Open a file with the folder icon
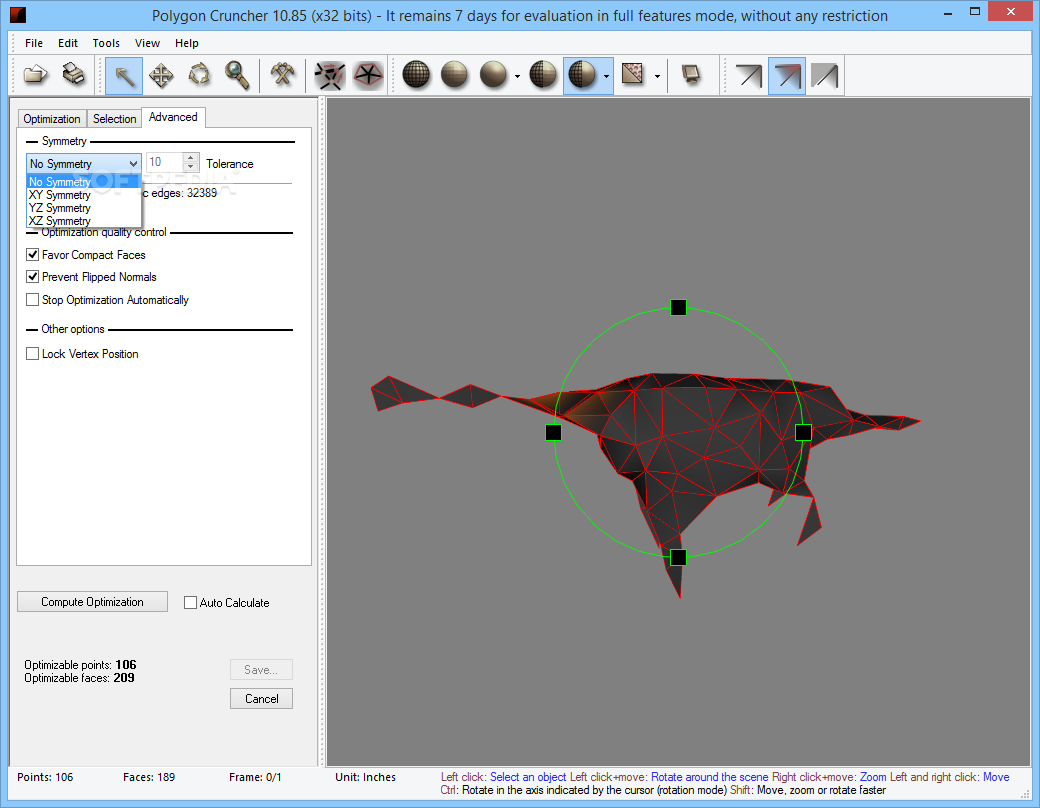 point(36,75)
